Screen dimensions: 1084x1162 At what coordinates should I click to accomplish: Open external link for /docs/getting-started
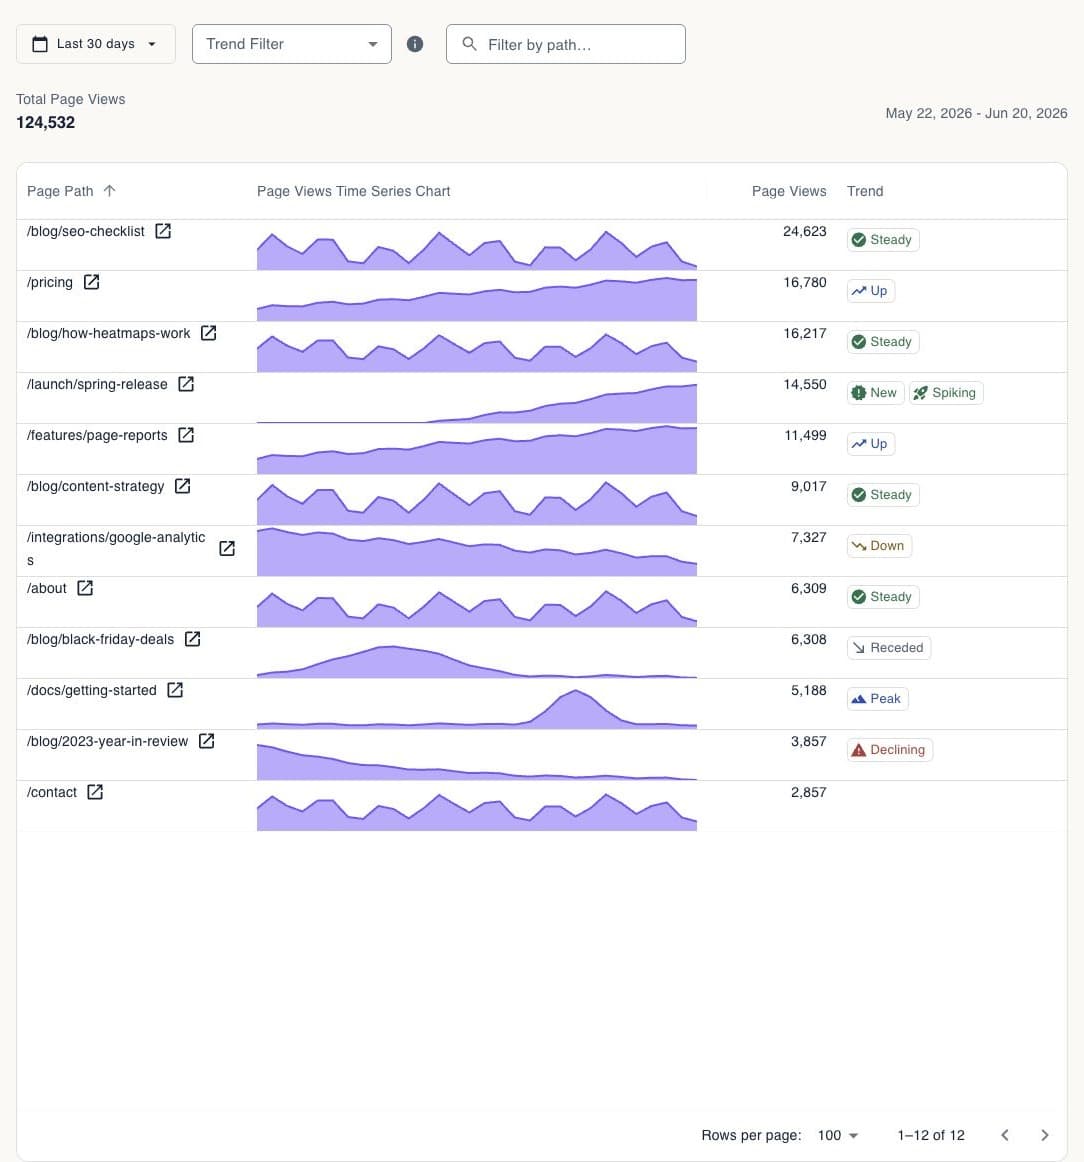(x=175, y=691)
